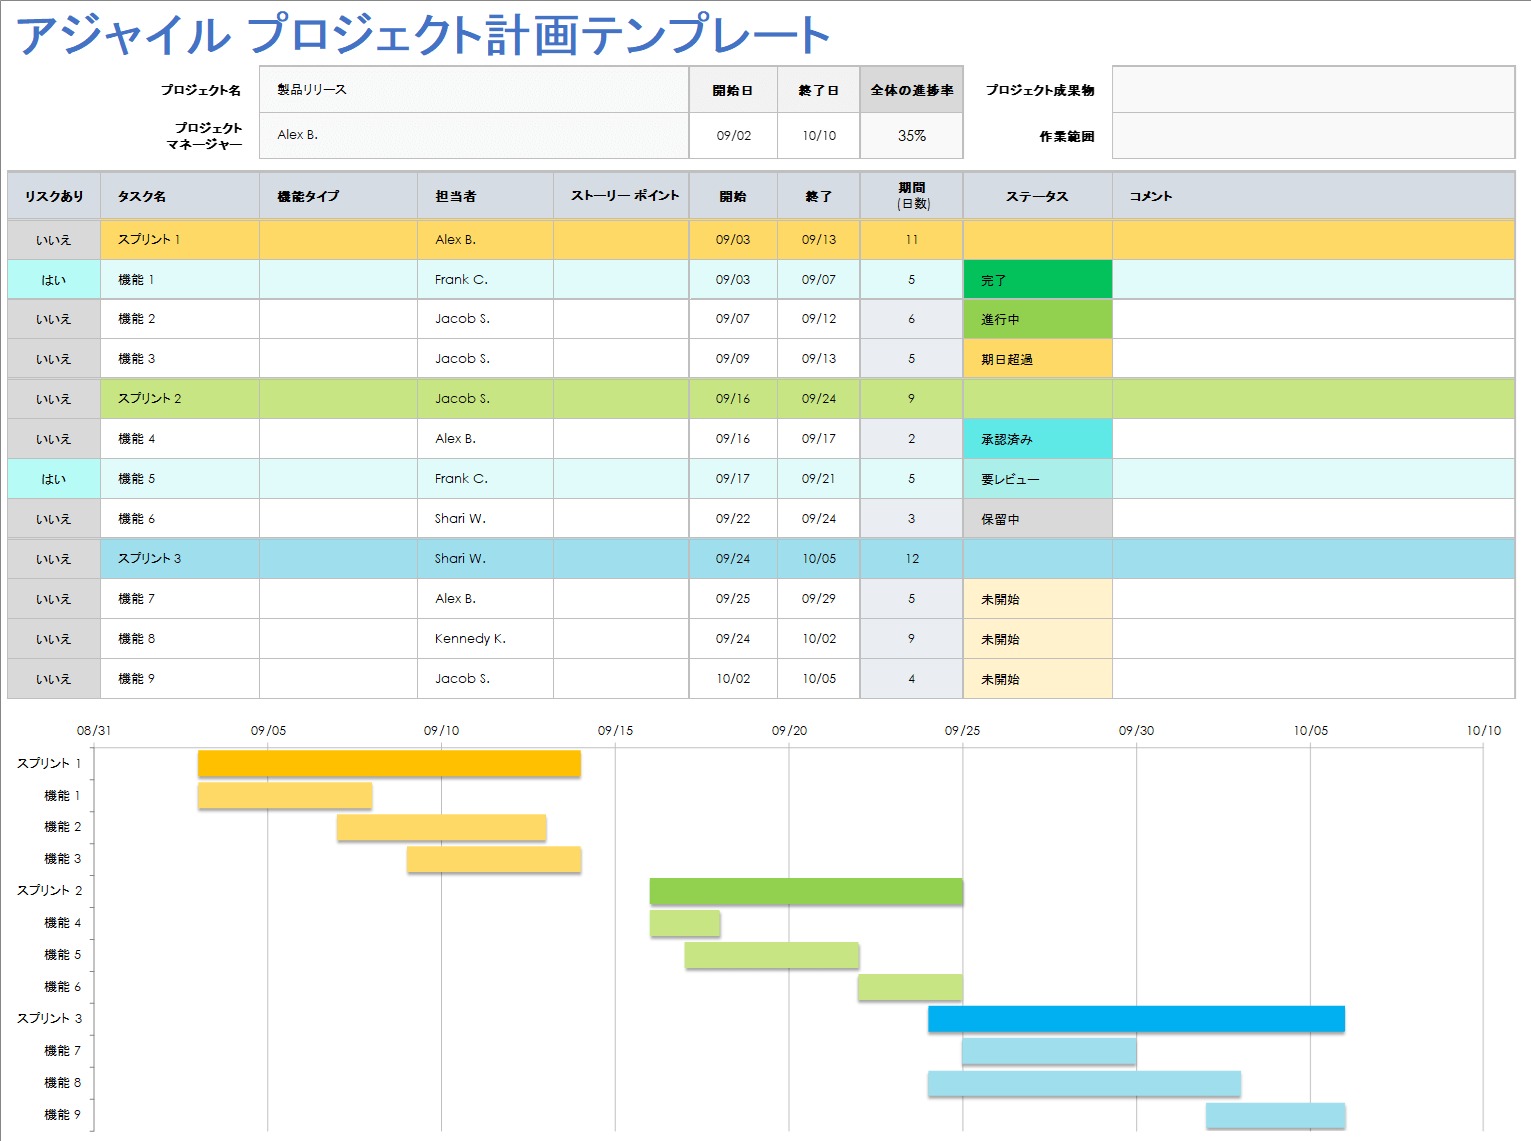Select the project name cell '製品リリース'
This screenshot has width=1531, height=1141.
tap(474, 90)
